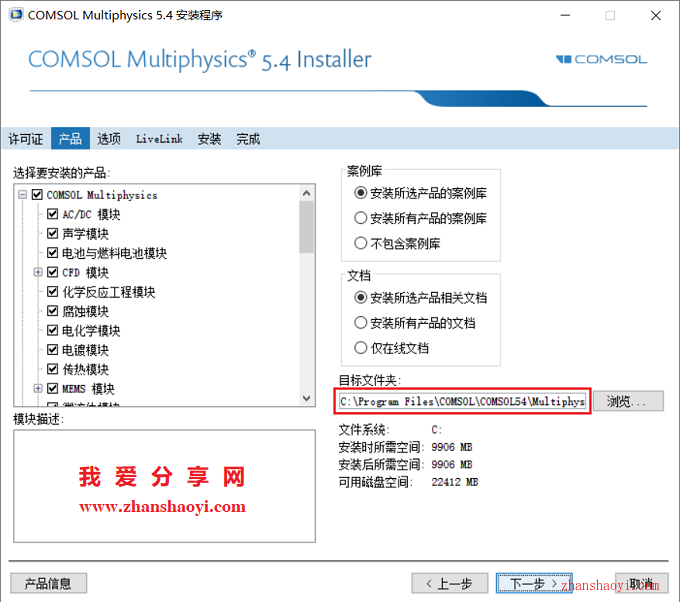Select the 化学反应工程模块 tree row label
This screenshot has width=680, height=602.
click(108, 292)
